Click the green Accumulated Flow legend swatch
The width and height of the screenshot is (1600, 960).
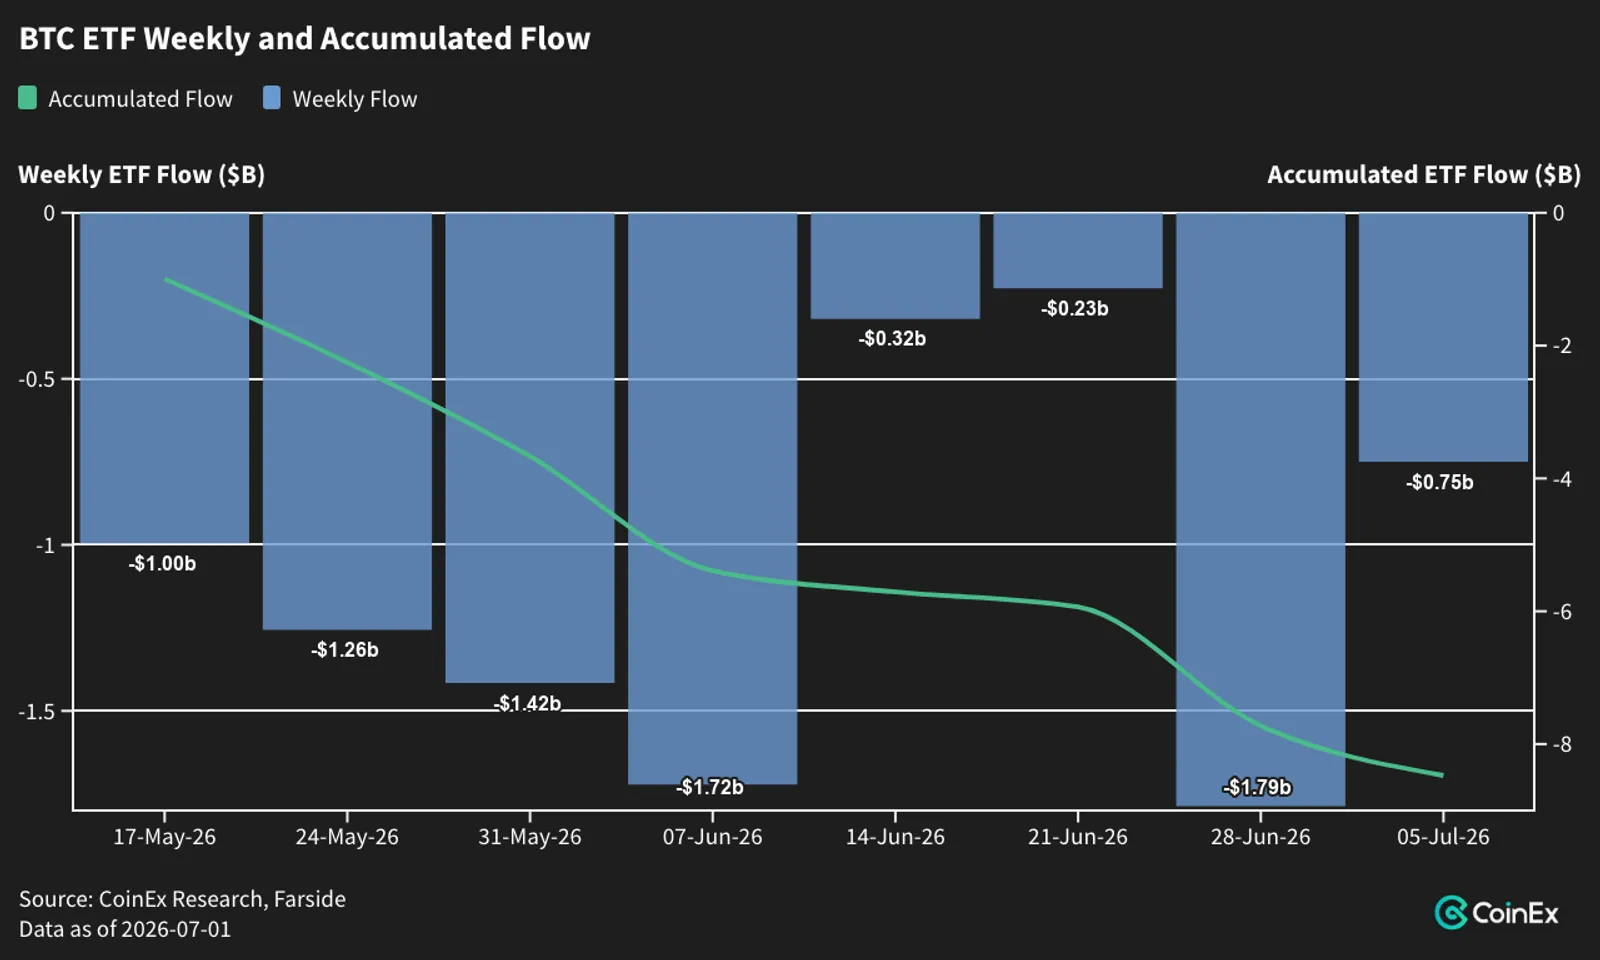pos(28,98)
